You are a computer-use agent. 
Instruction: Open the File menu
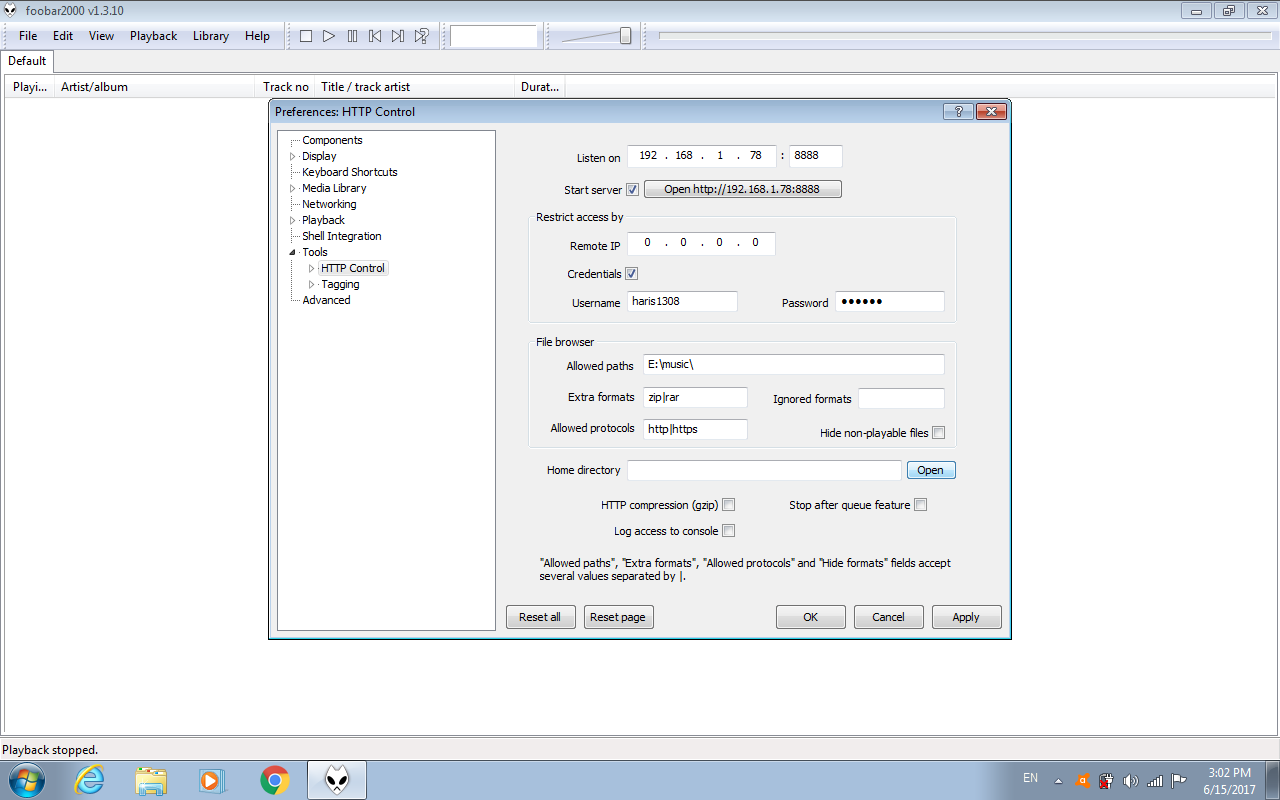click(28, 36)
